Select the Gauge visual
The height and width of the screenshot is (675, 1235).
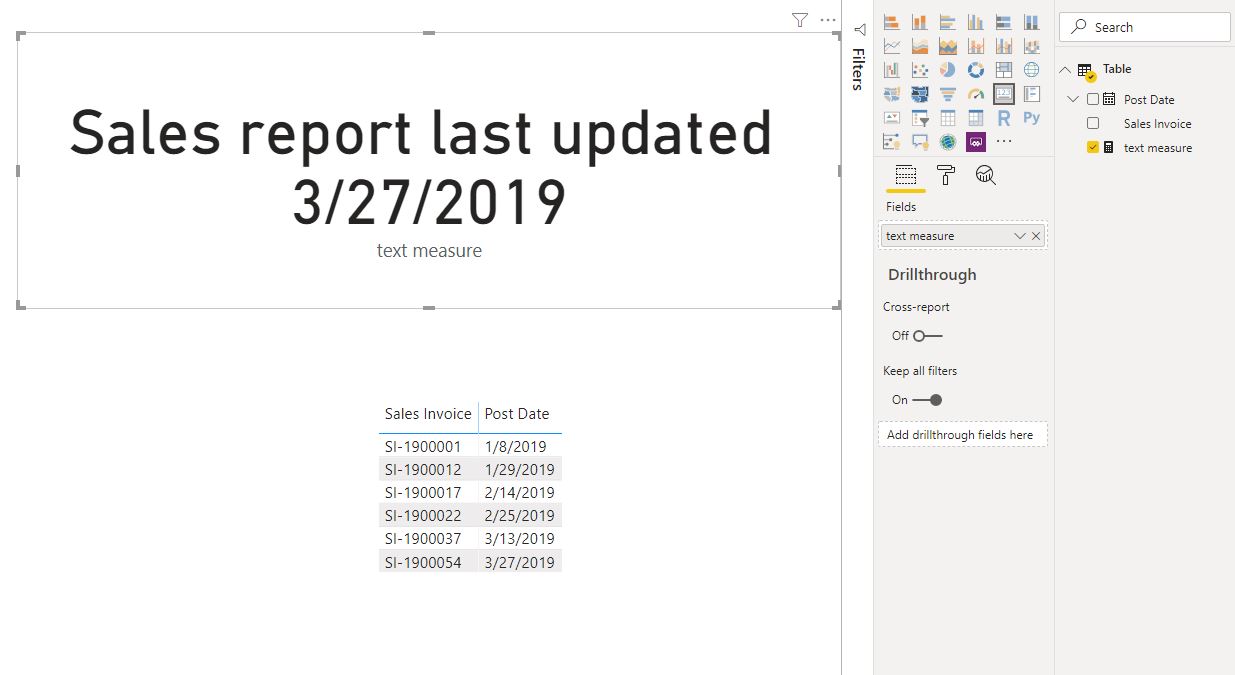point(976,94)
